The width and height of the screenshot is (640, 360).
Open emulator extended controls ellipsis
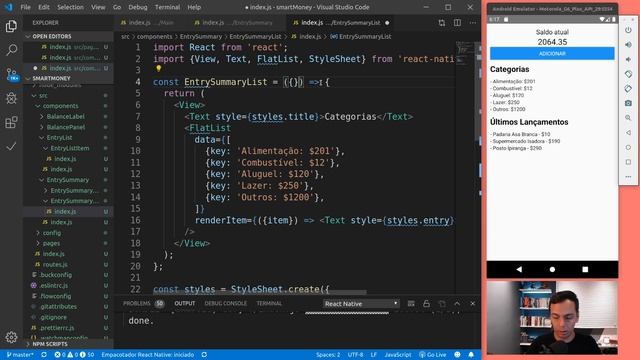click(x=628, y=177)
